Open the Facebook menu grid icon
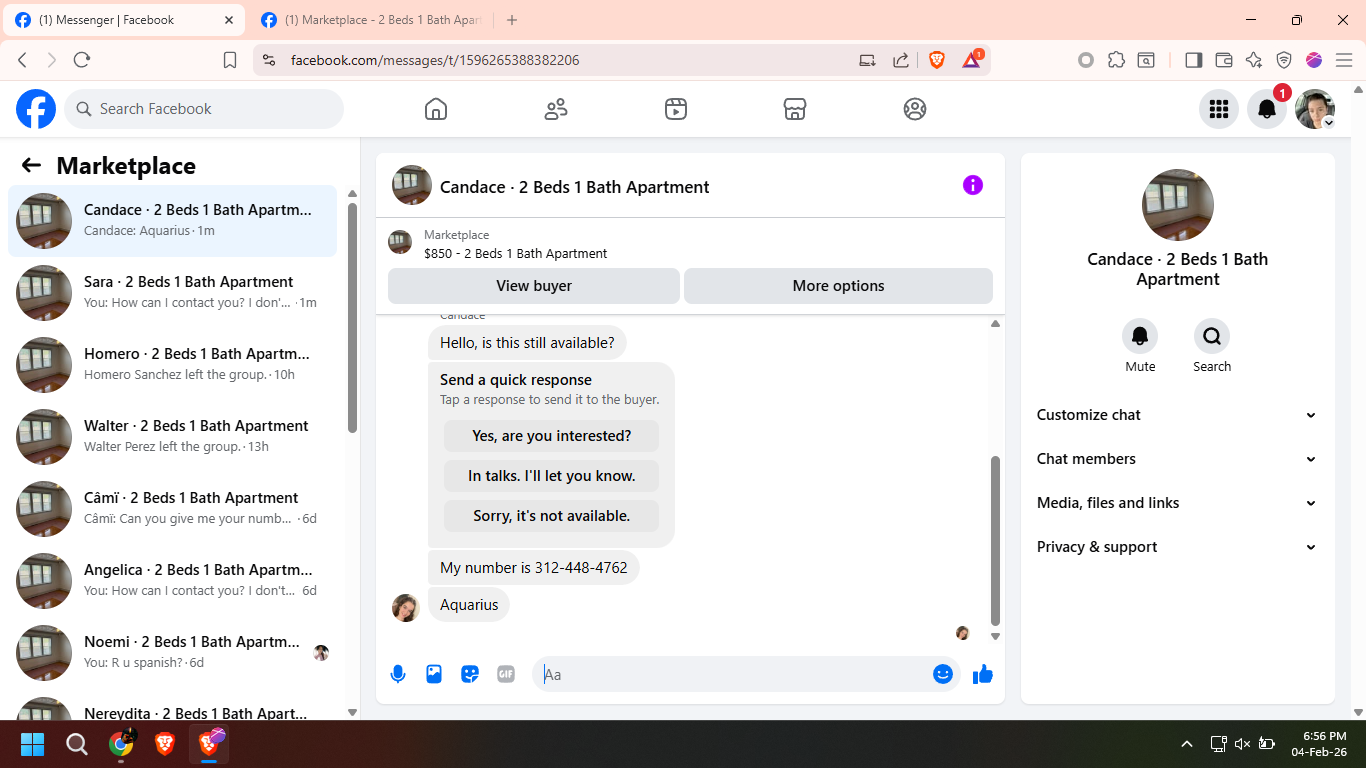 [1218, 109]
